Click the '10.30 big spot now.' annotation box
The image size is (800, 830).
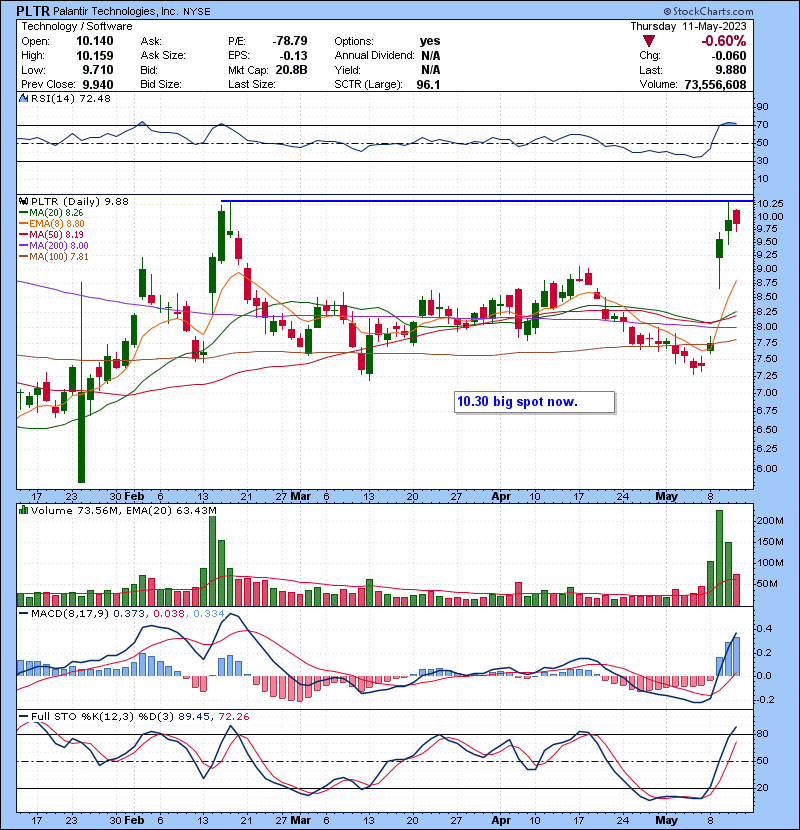[x=535, y=402]
